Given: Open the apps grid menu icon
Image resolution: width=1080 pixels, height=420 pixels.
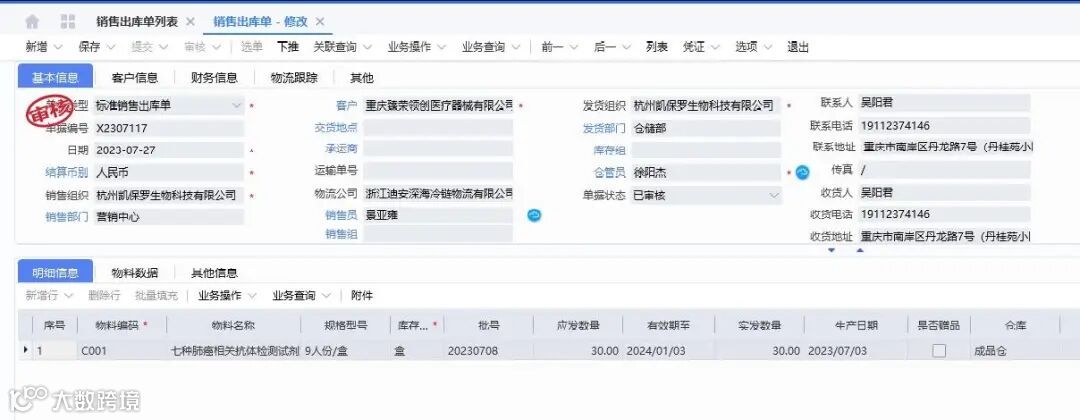Looking at the screenshot, I should coord(68,22).
